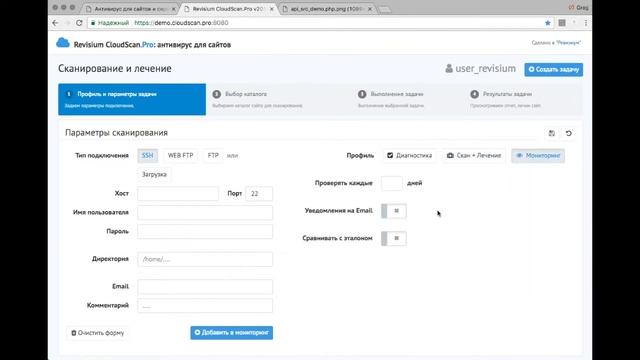
Task: Click the Очистить форму button
Action: point(98,333)
